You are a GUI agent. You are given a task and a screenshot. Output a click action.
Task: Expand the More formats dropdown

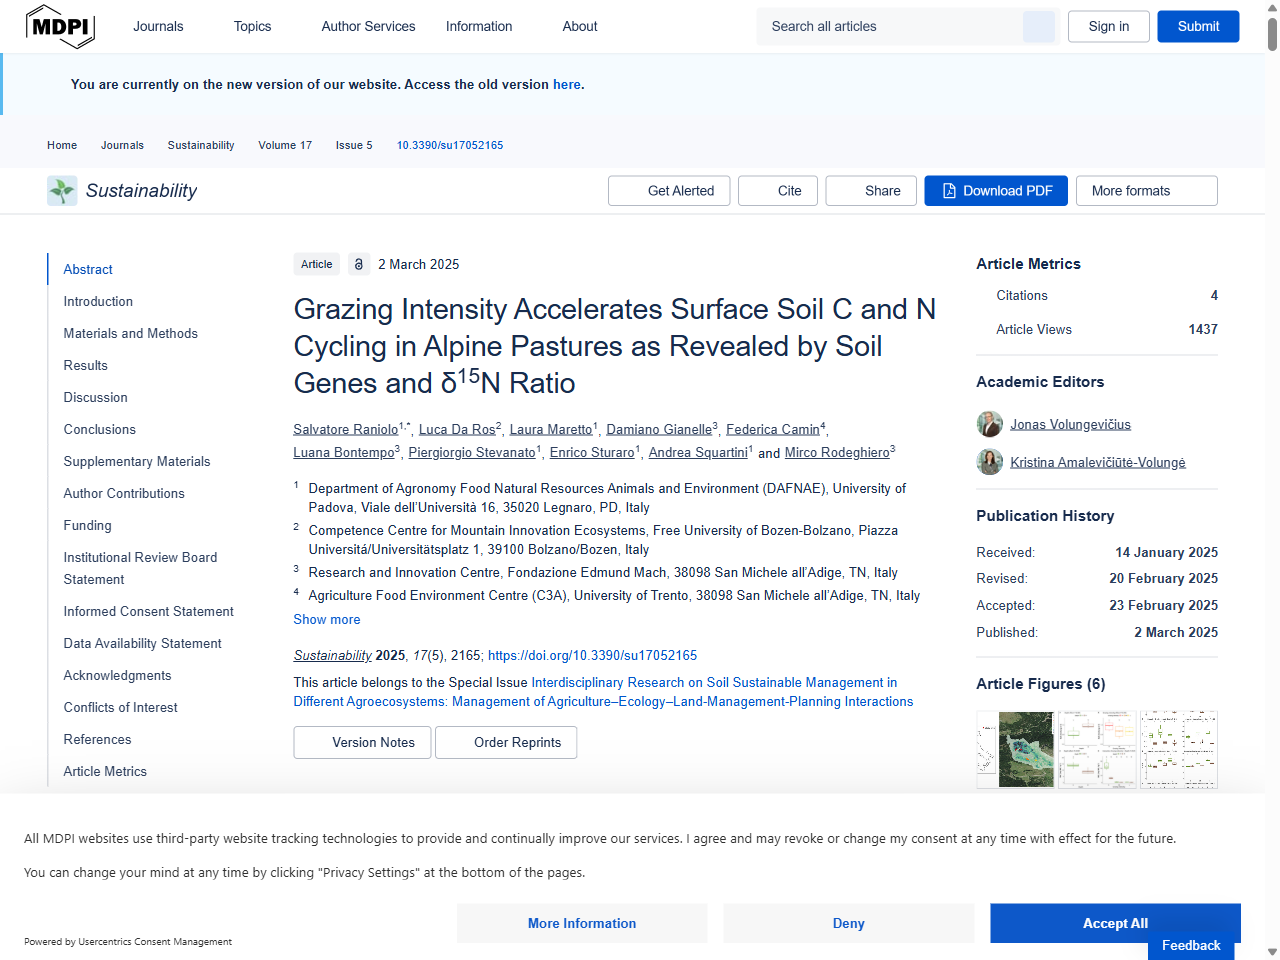(1146, 191)
